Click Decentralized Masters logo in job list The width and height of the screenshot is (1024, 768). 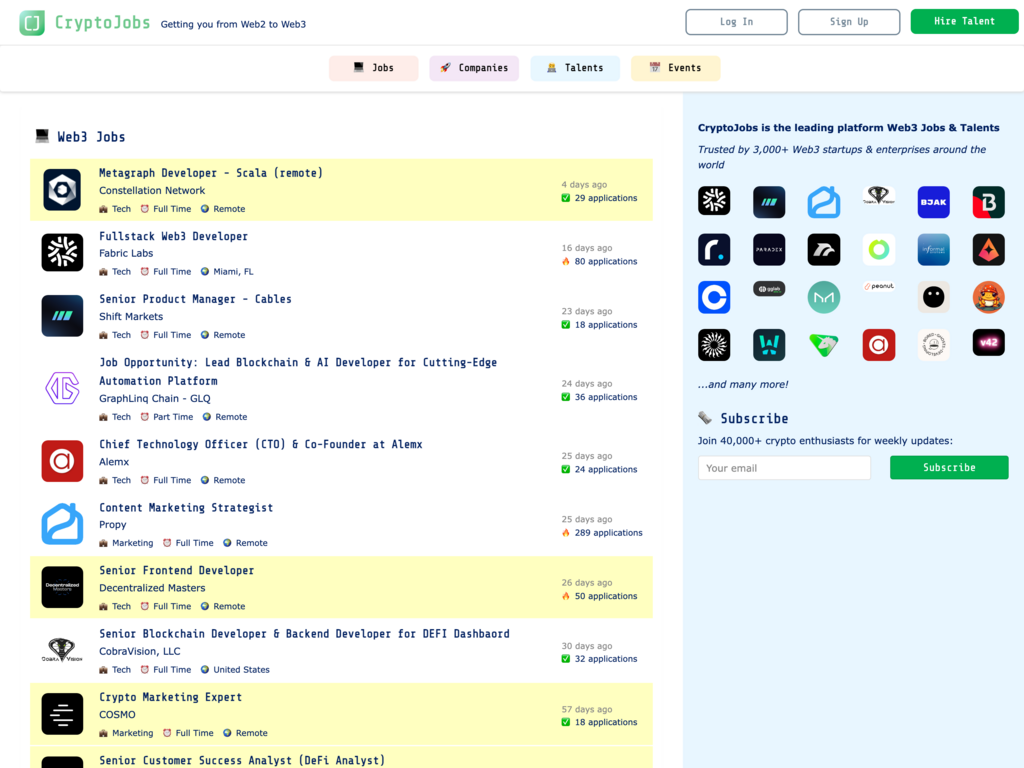(x=62, y=588)
